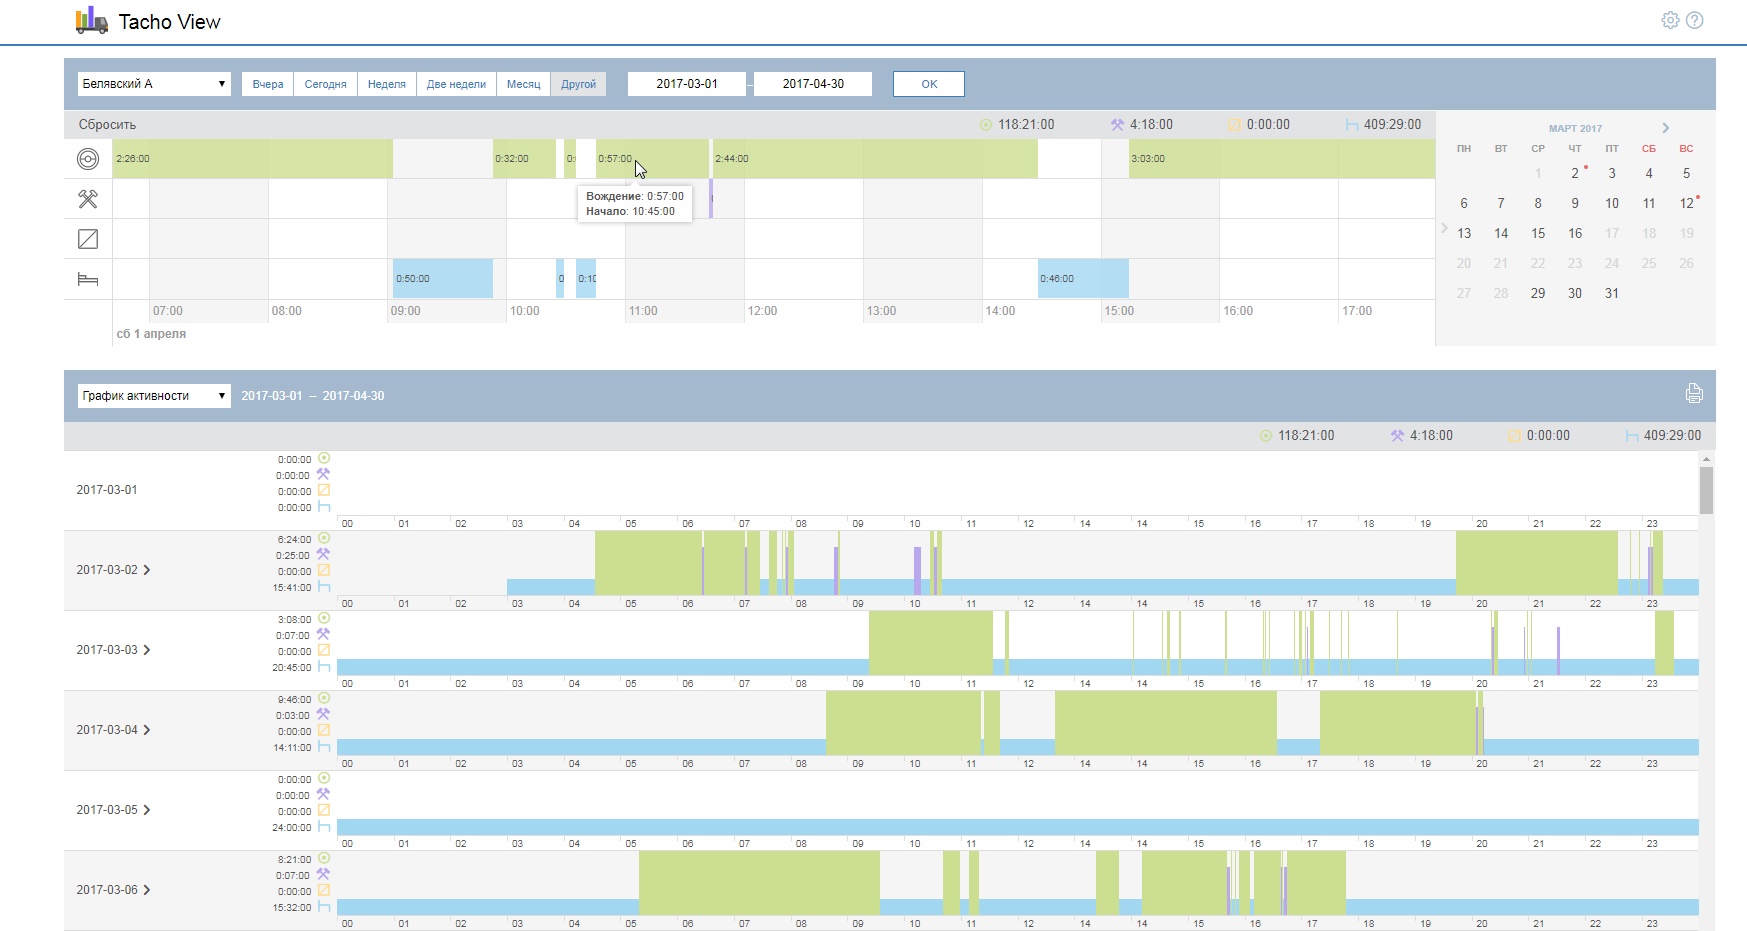Go to next month in calendar
The width and height of the screenshot is (1747, 931).
[x=1665, y=128]
